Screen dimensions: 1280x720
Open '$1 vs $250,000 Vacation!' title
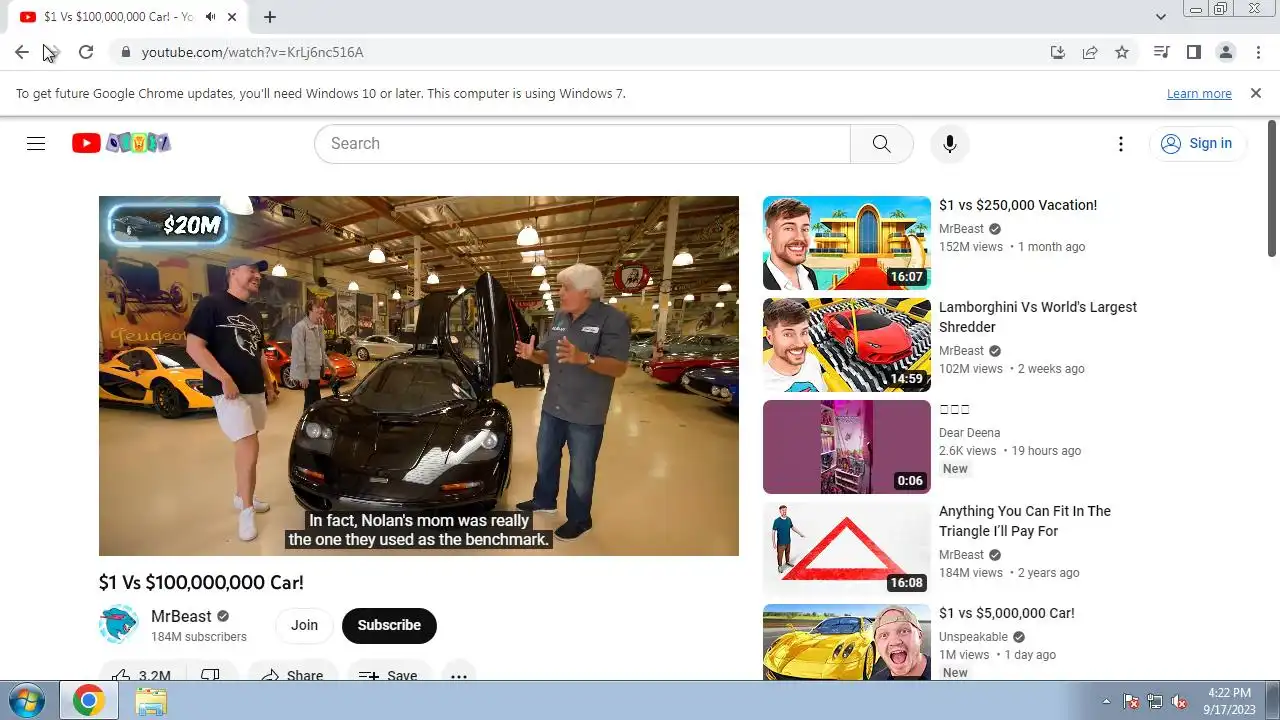1018,205
